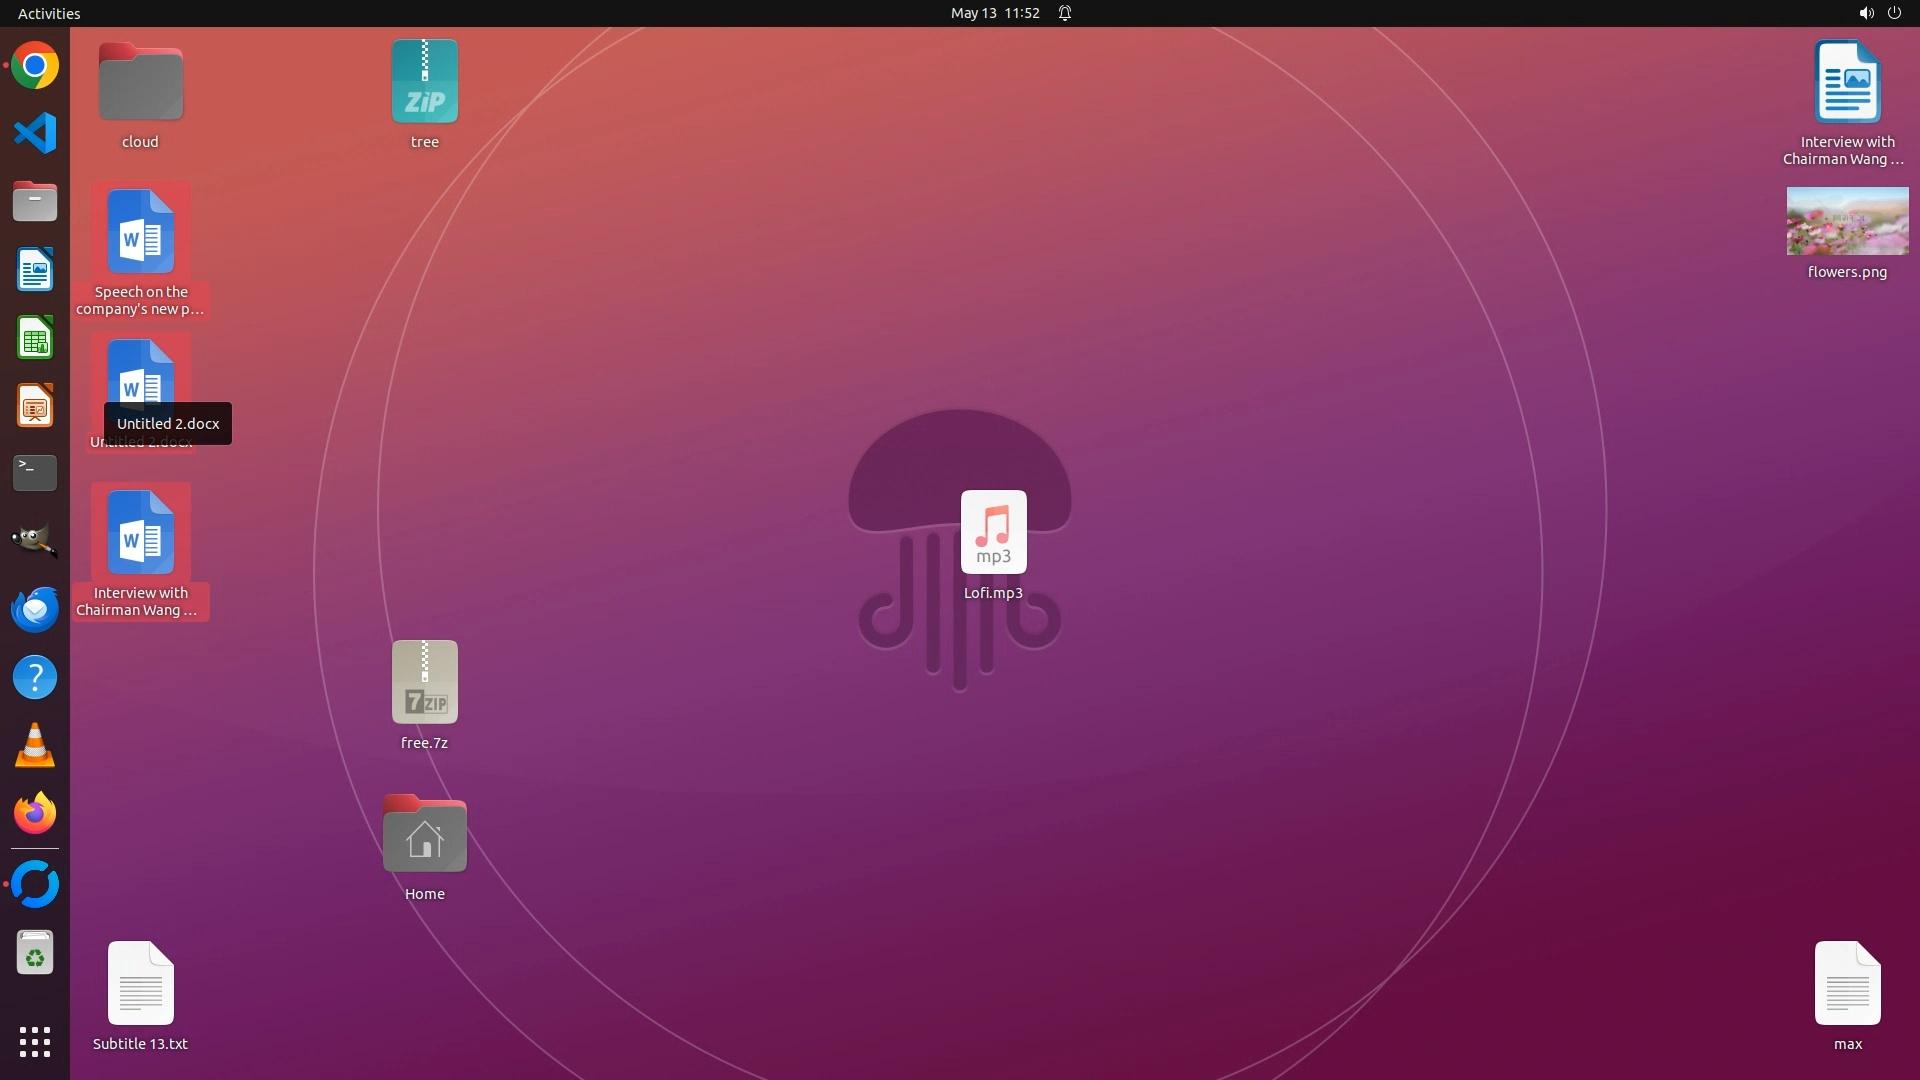Click the Help question mark icon
Viewport: 1920px width, 1080px height.
pos(35,678)
